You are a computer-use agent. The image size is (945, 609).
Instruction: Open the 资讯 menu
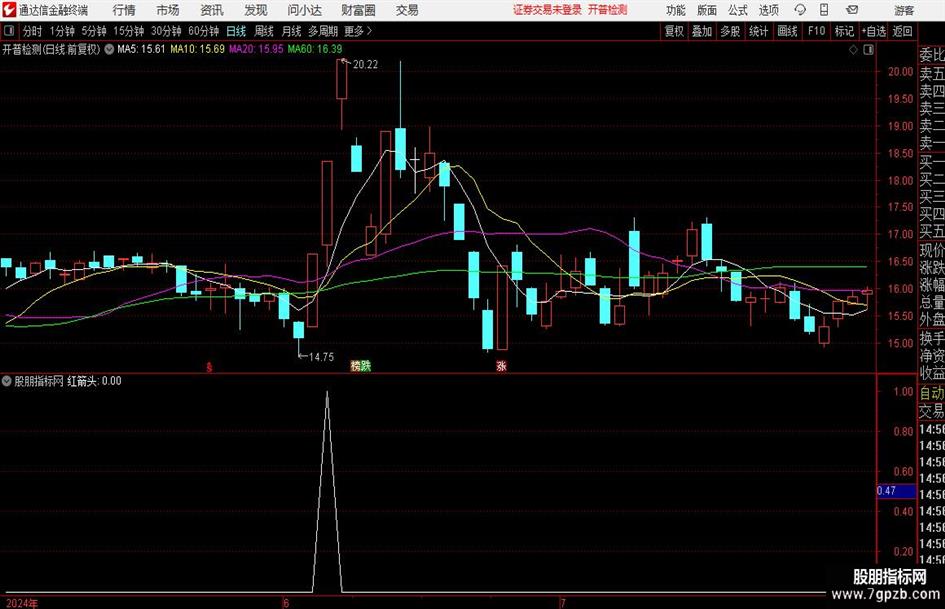tap(212, 10)
